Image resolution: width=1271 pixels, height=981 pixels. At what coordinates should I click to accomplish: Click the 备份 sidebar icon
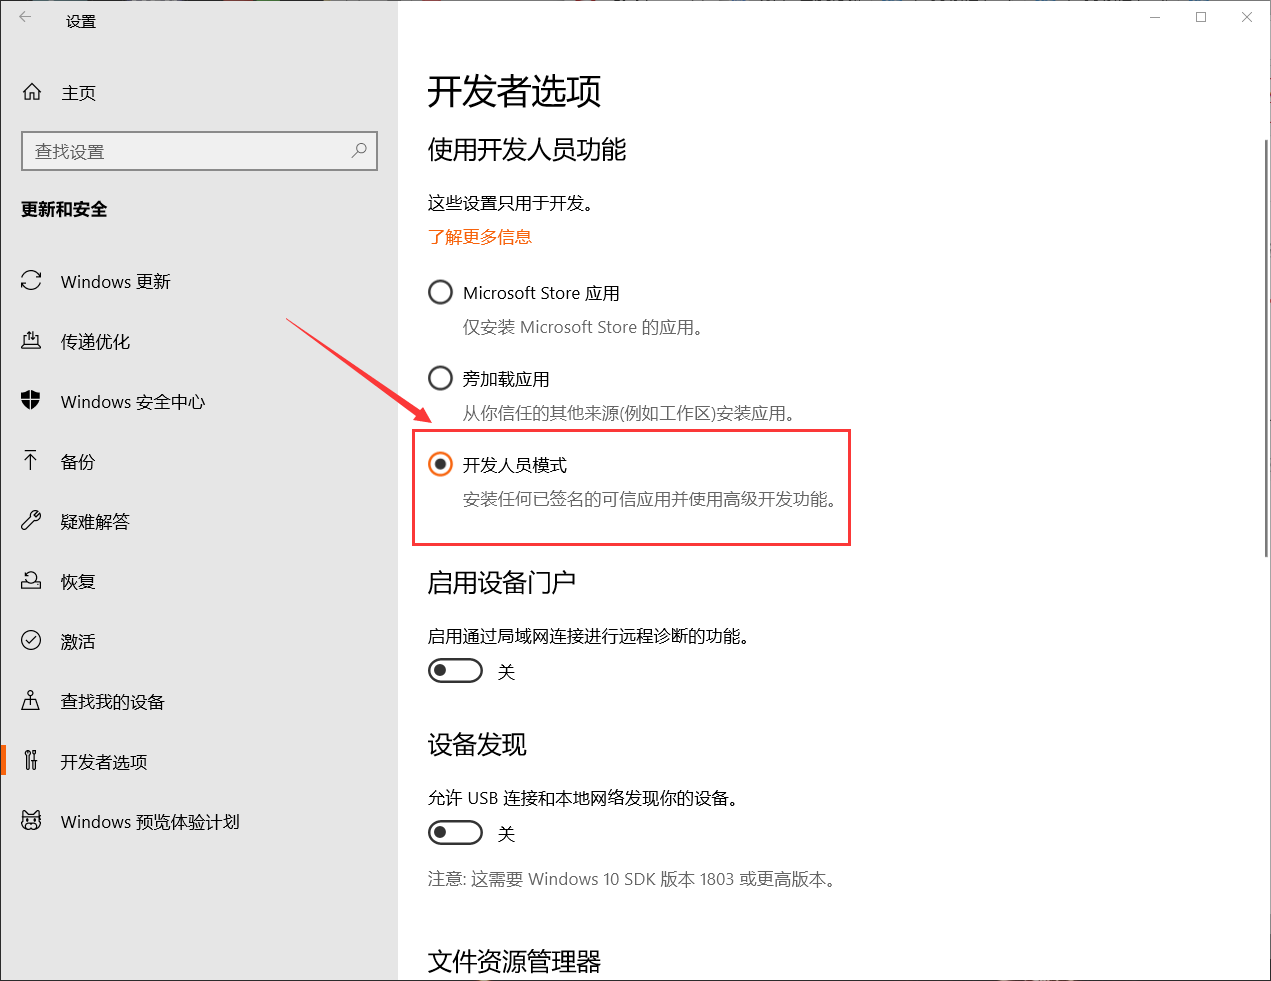(x=30, y=461)
